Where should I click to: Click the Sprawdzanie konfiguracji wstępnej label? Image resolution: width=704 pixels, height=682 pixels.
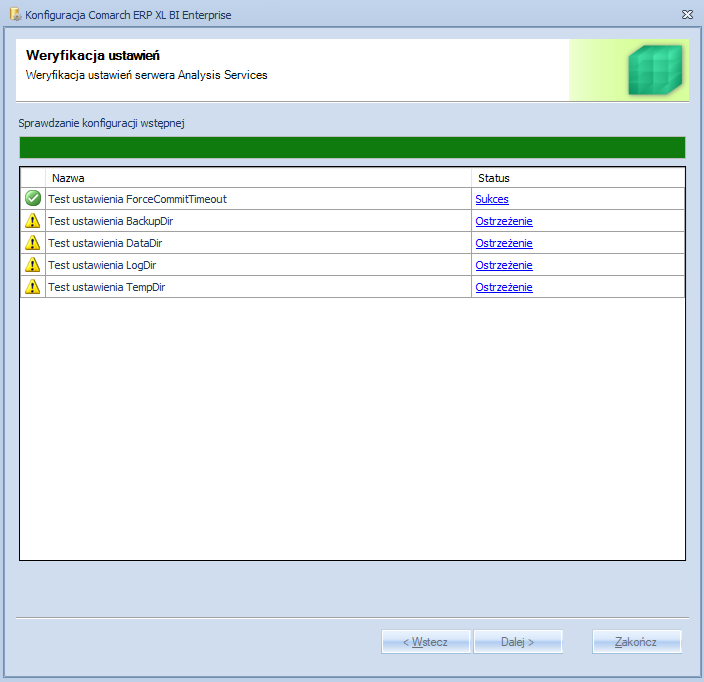[101, 123]
